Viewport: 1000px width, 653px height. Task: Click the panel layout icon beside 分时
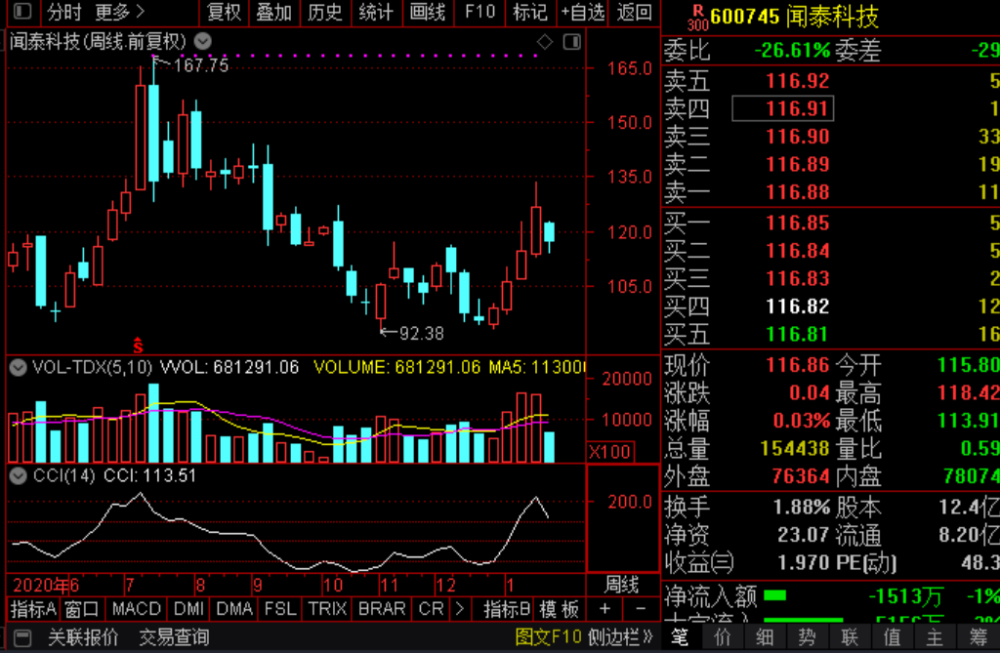(22, 11)
